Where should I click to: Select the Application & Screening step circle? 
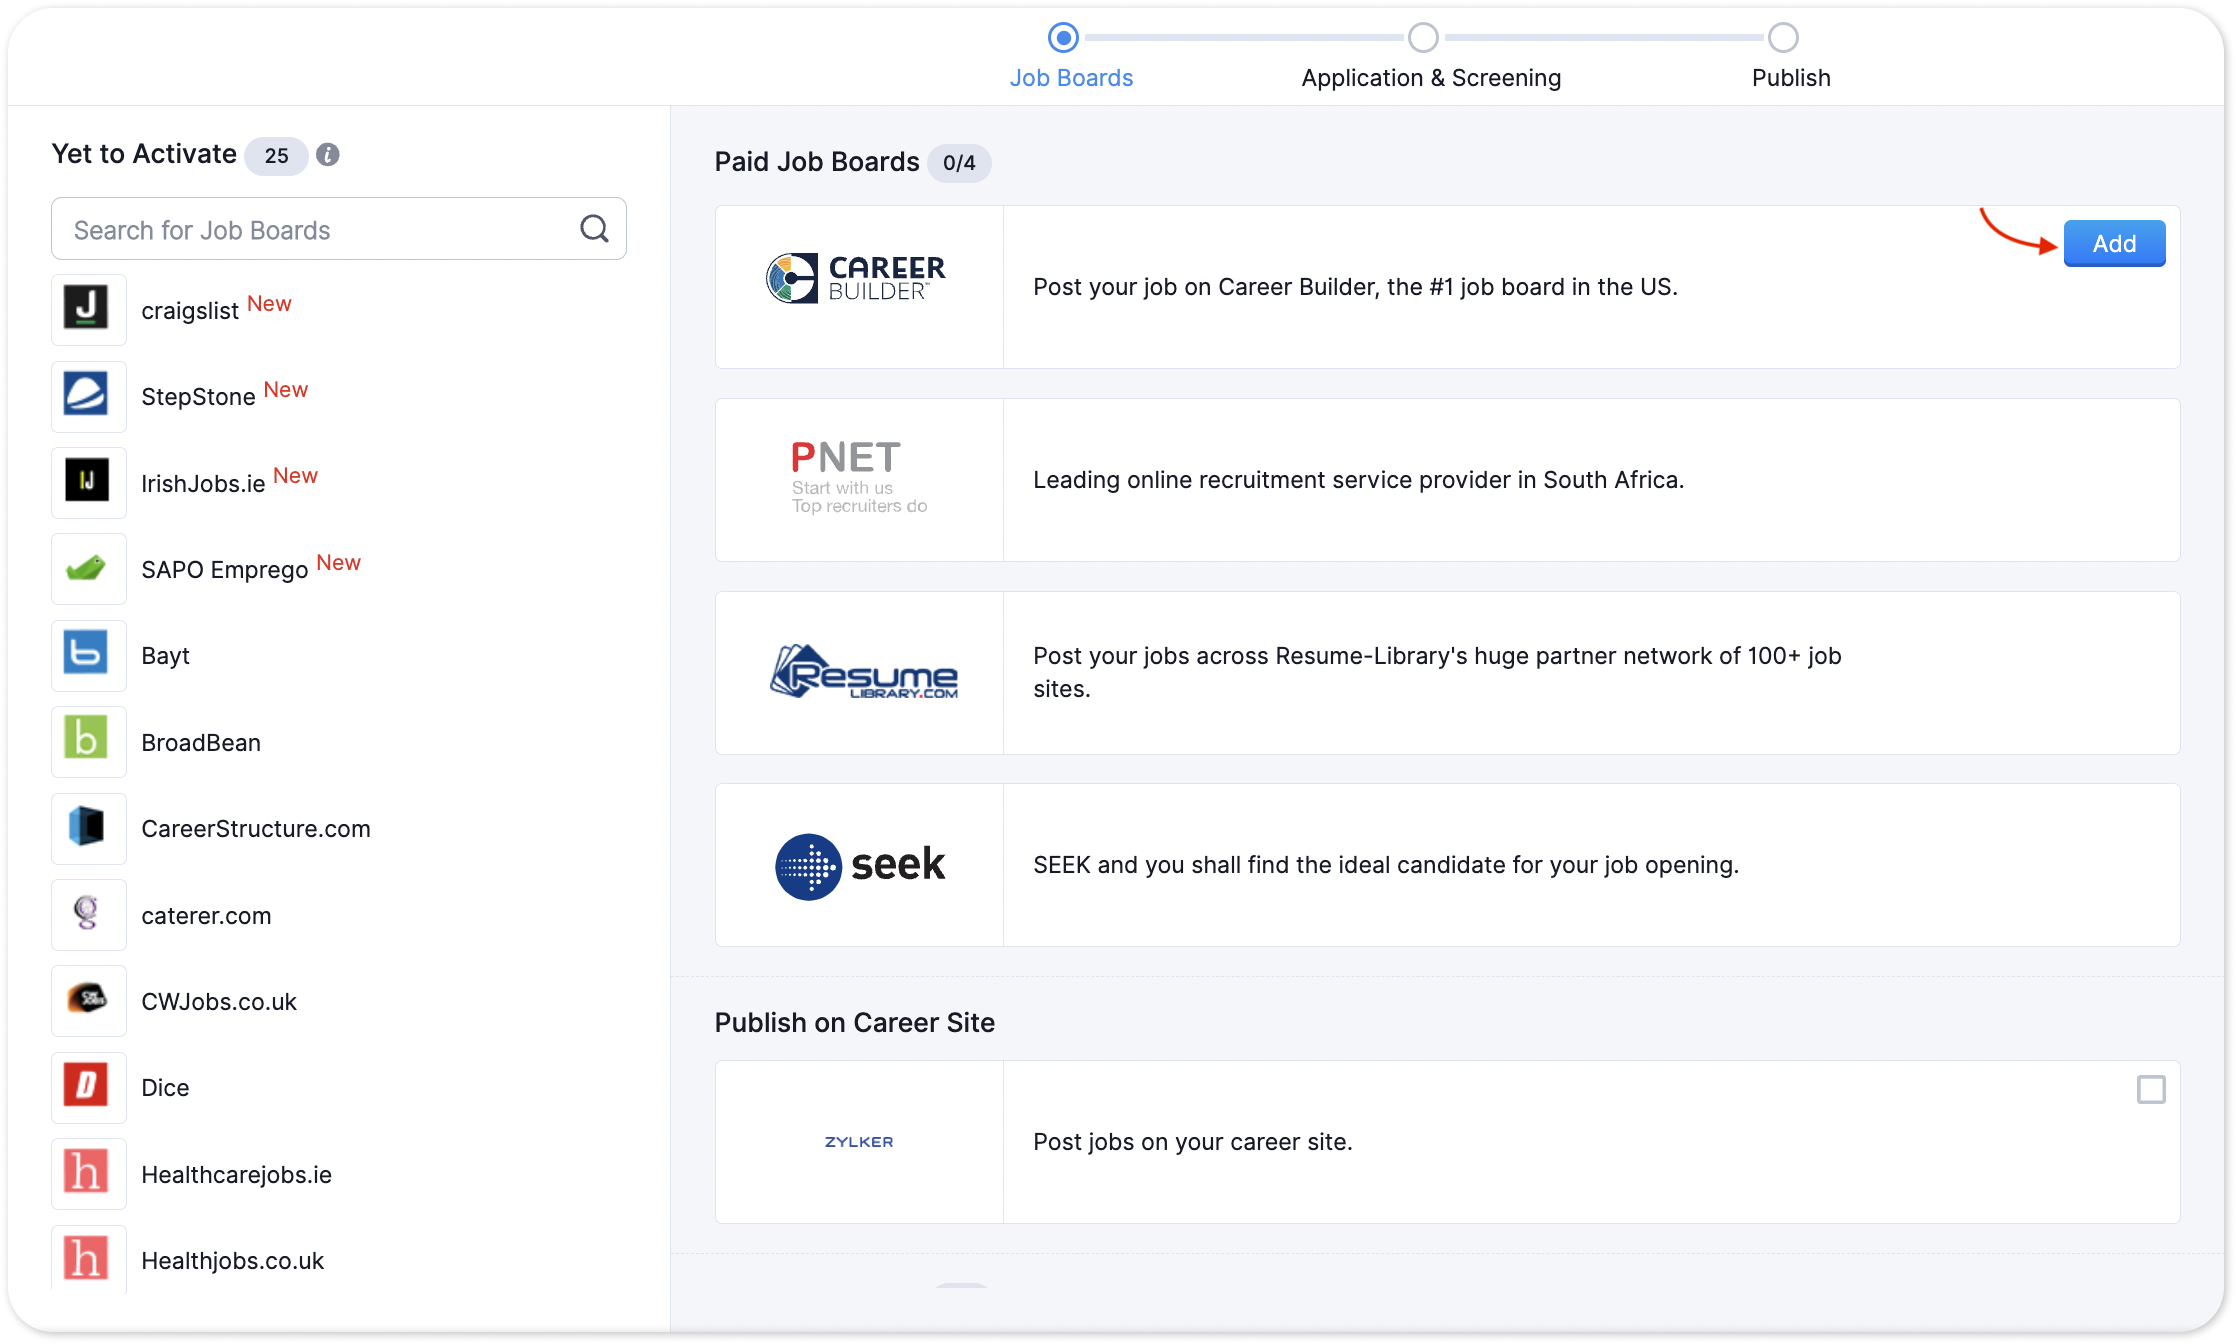point(1423,38)
